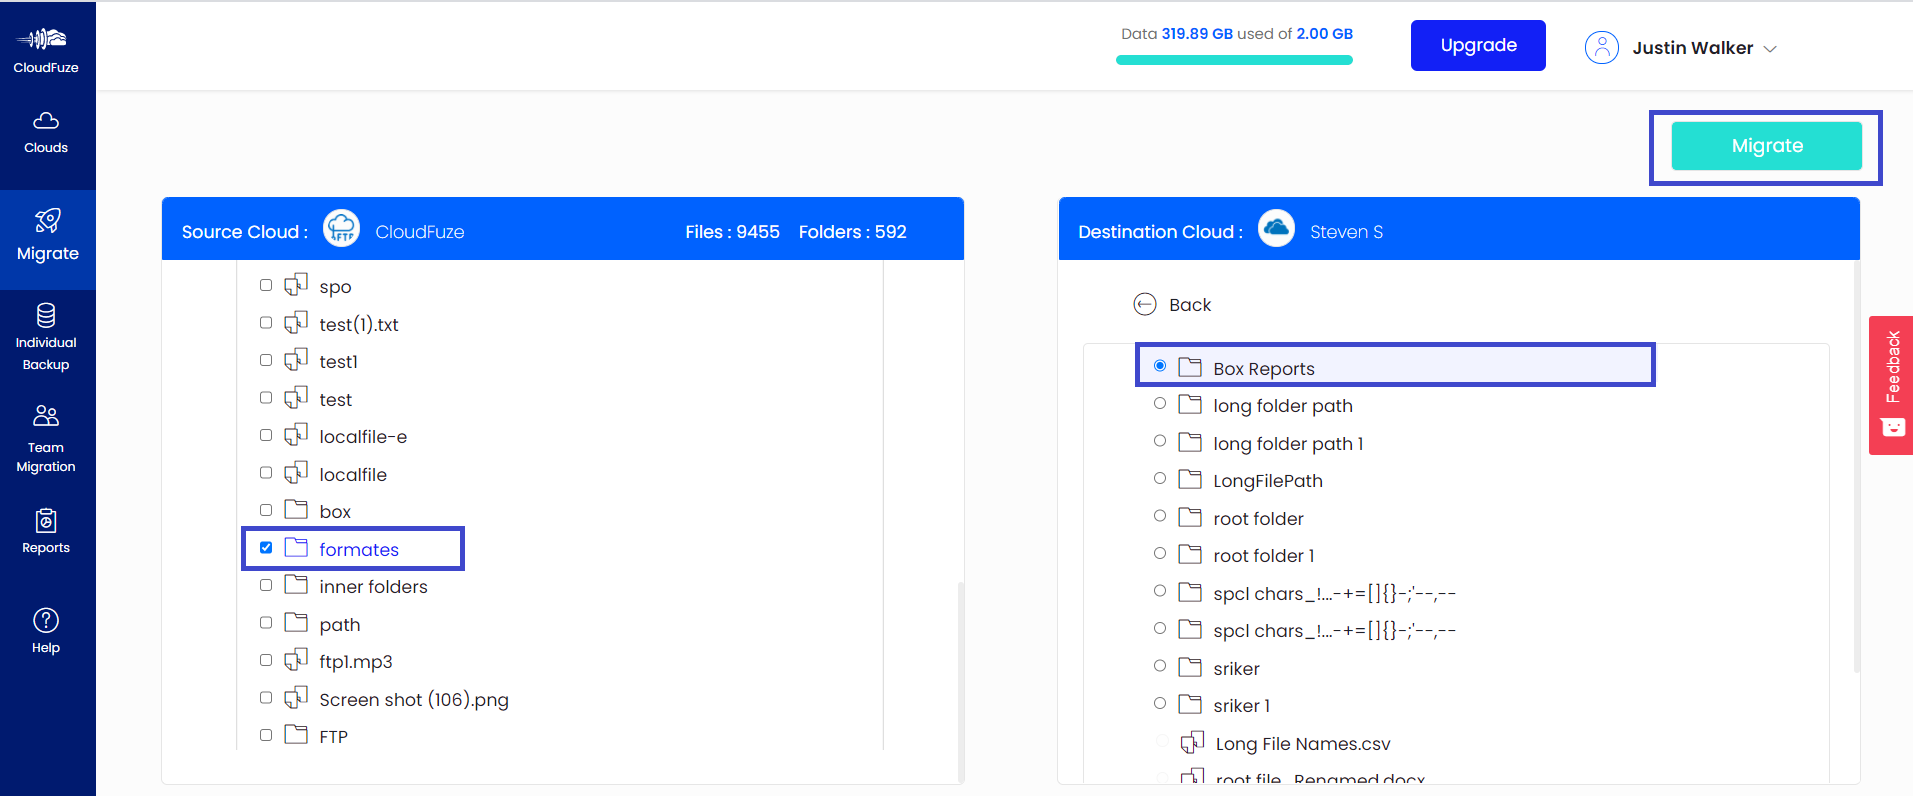Click the Long File Names.csv file icon
The image size is (1913, 796).
[1192, 743]
